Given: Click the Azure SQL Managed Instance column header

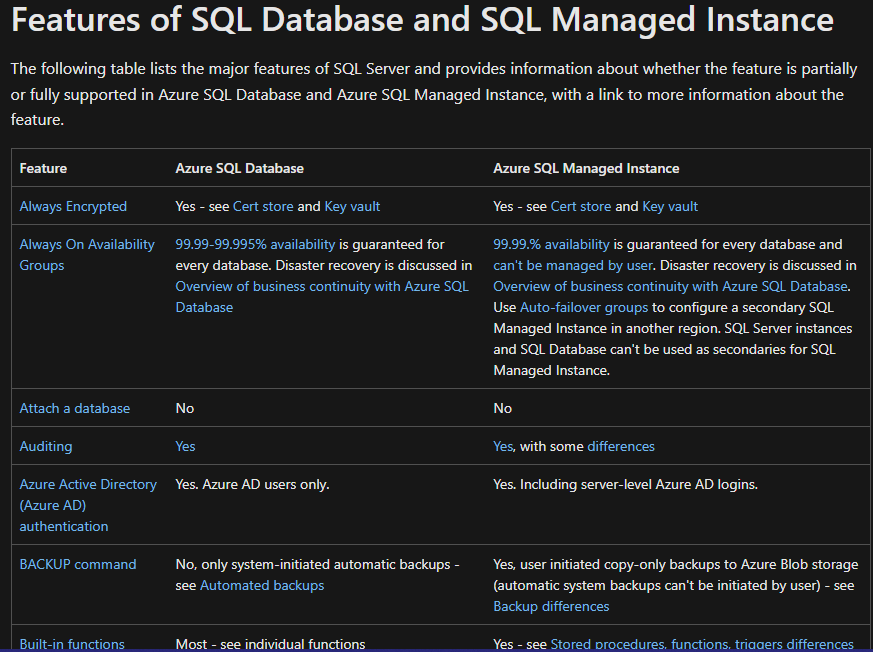Looking at the screenshot, I should (x=586, y=168).
